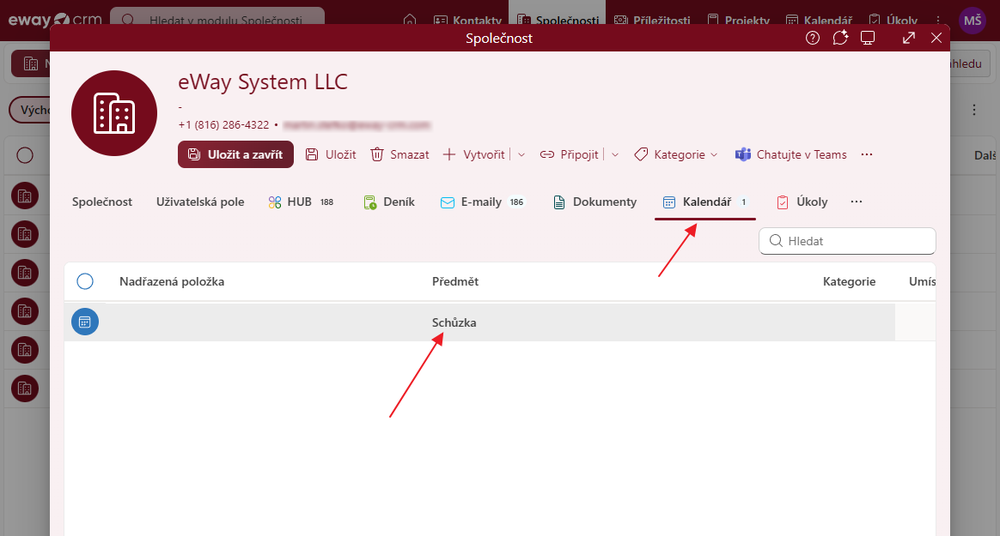Click the Uložit floppy disk icon
The image size is (1000, 536).
pos(312,155)
